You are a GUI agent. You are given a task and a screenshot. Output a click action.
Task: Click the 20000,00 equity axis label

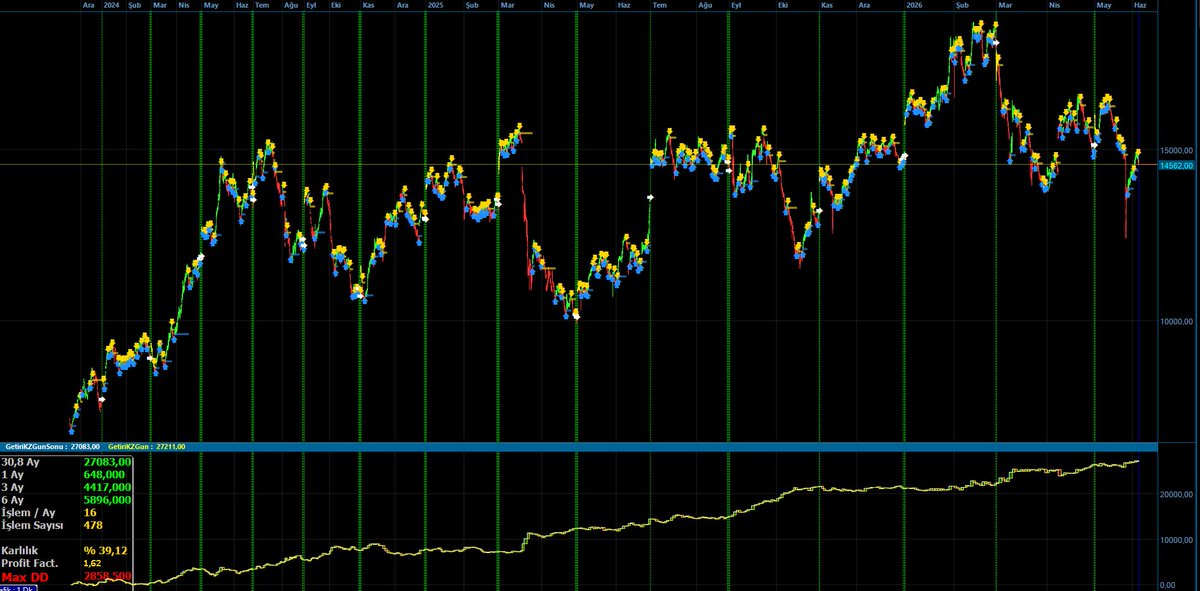pyautogui.click(x=1176, y=495)
